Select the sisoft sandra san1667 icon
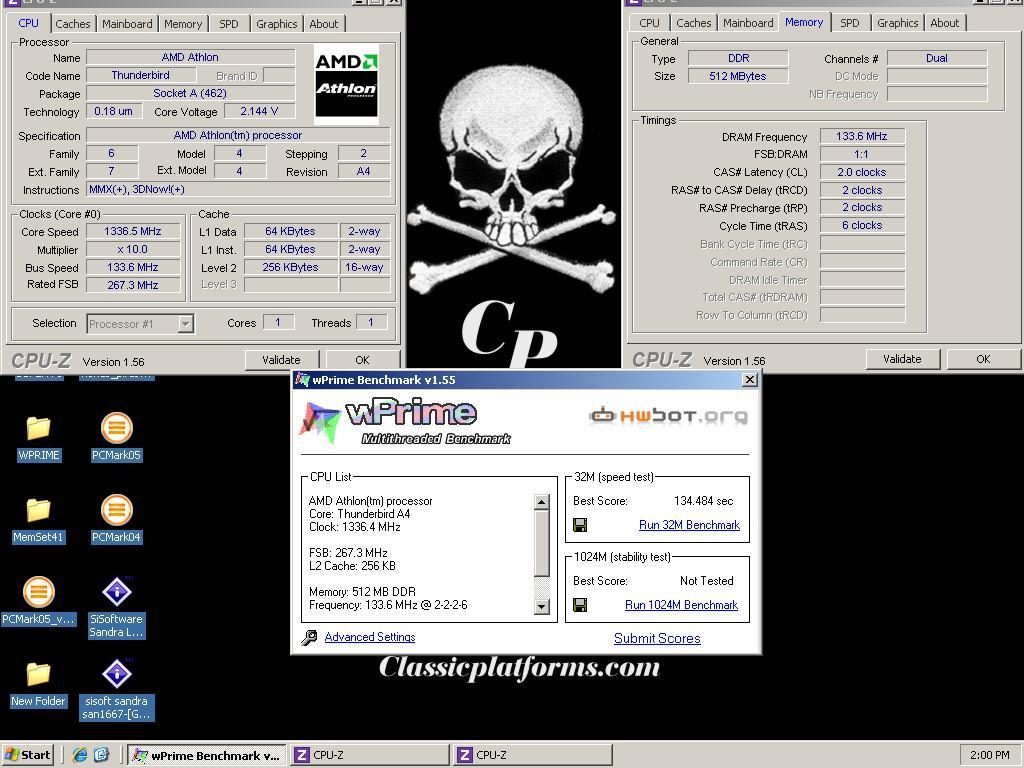Screen dimensions: 1024x768 tap(116, 690)
